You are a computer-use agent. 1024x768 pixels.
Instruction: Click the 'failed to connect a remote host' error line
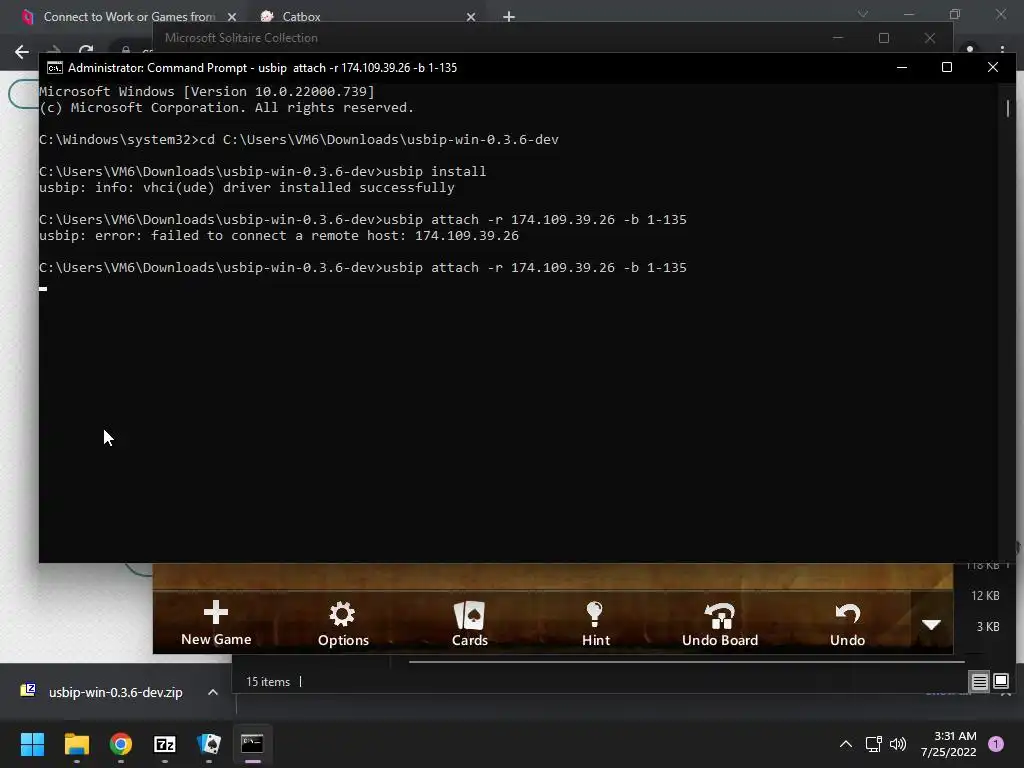click(279, 236)
